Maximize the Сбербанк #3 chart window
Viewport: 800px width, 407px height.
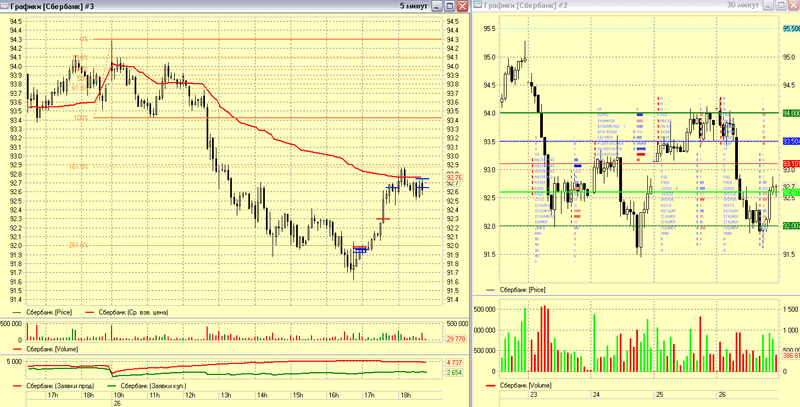[x=449, y=6]
